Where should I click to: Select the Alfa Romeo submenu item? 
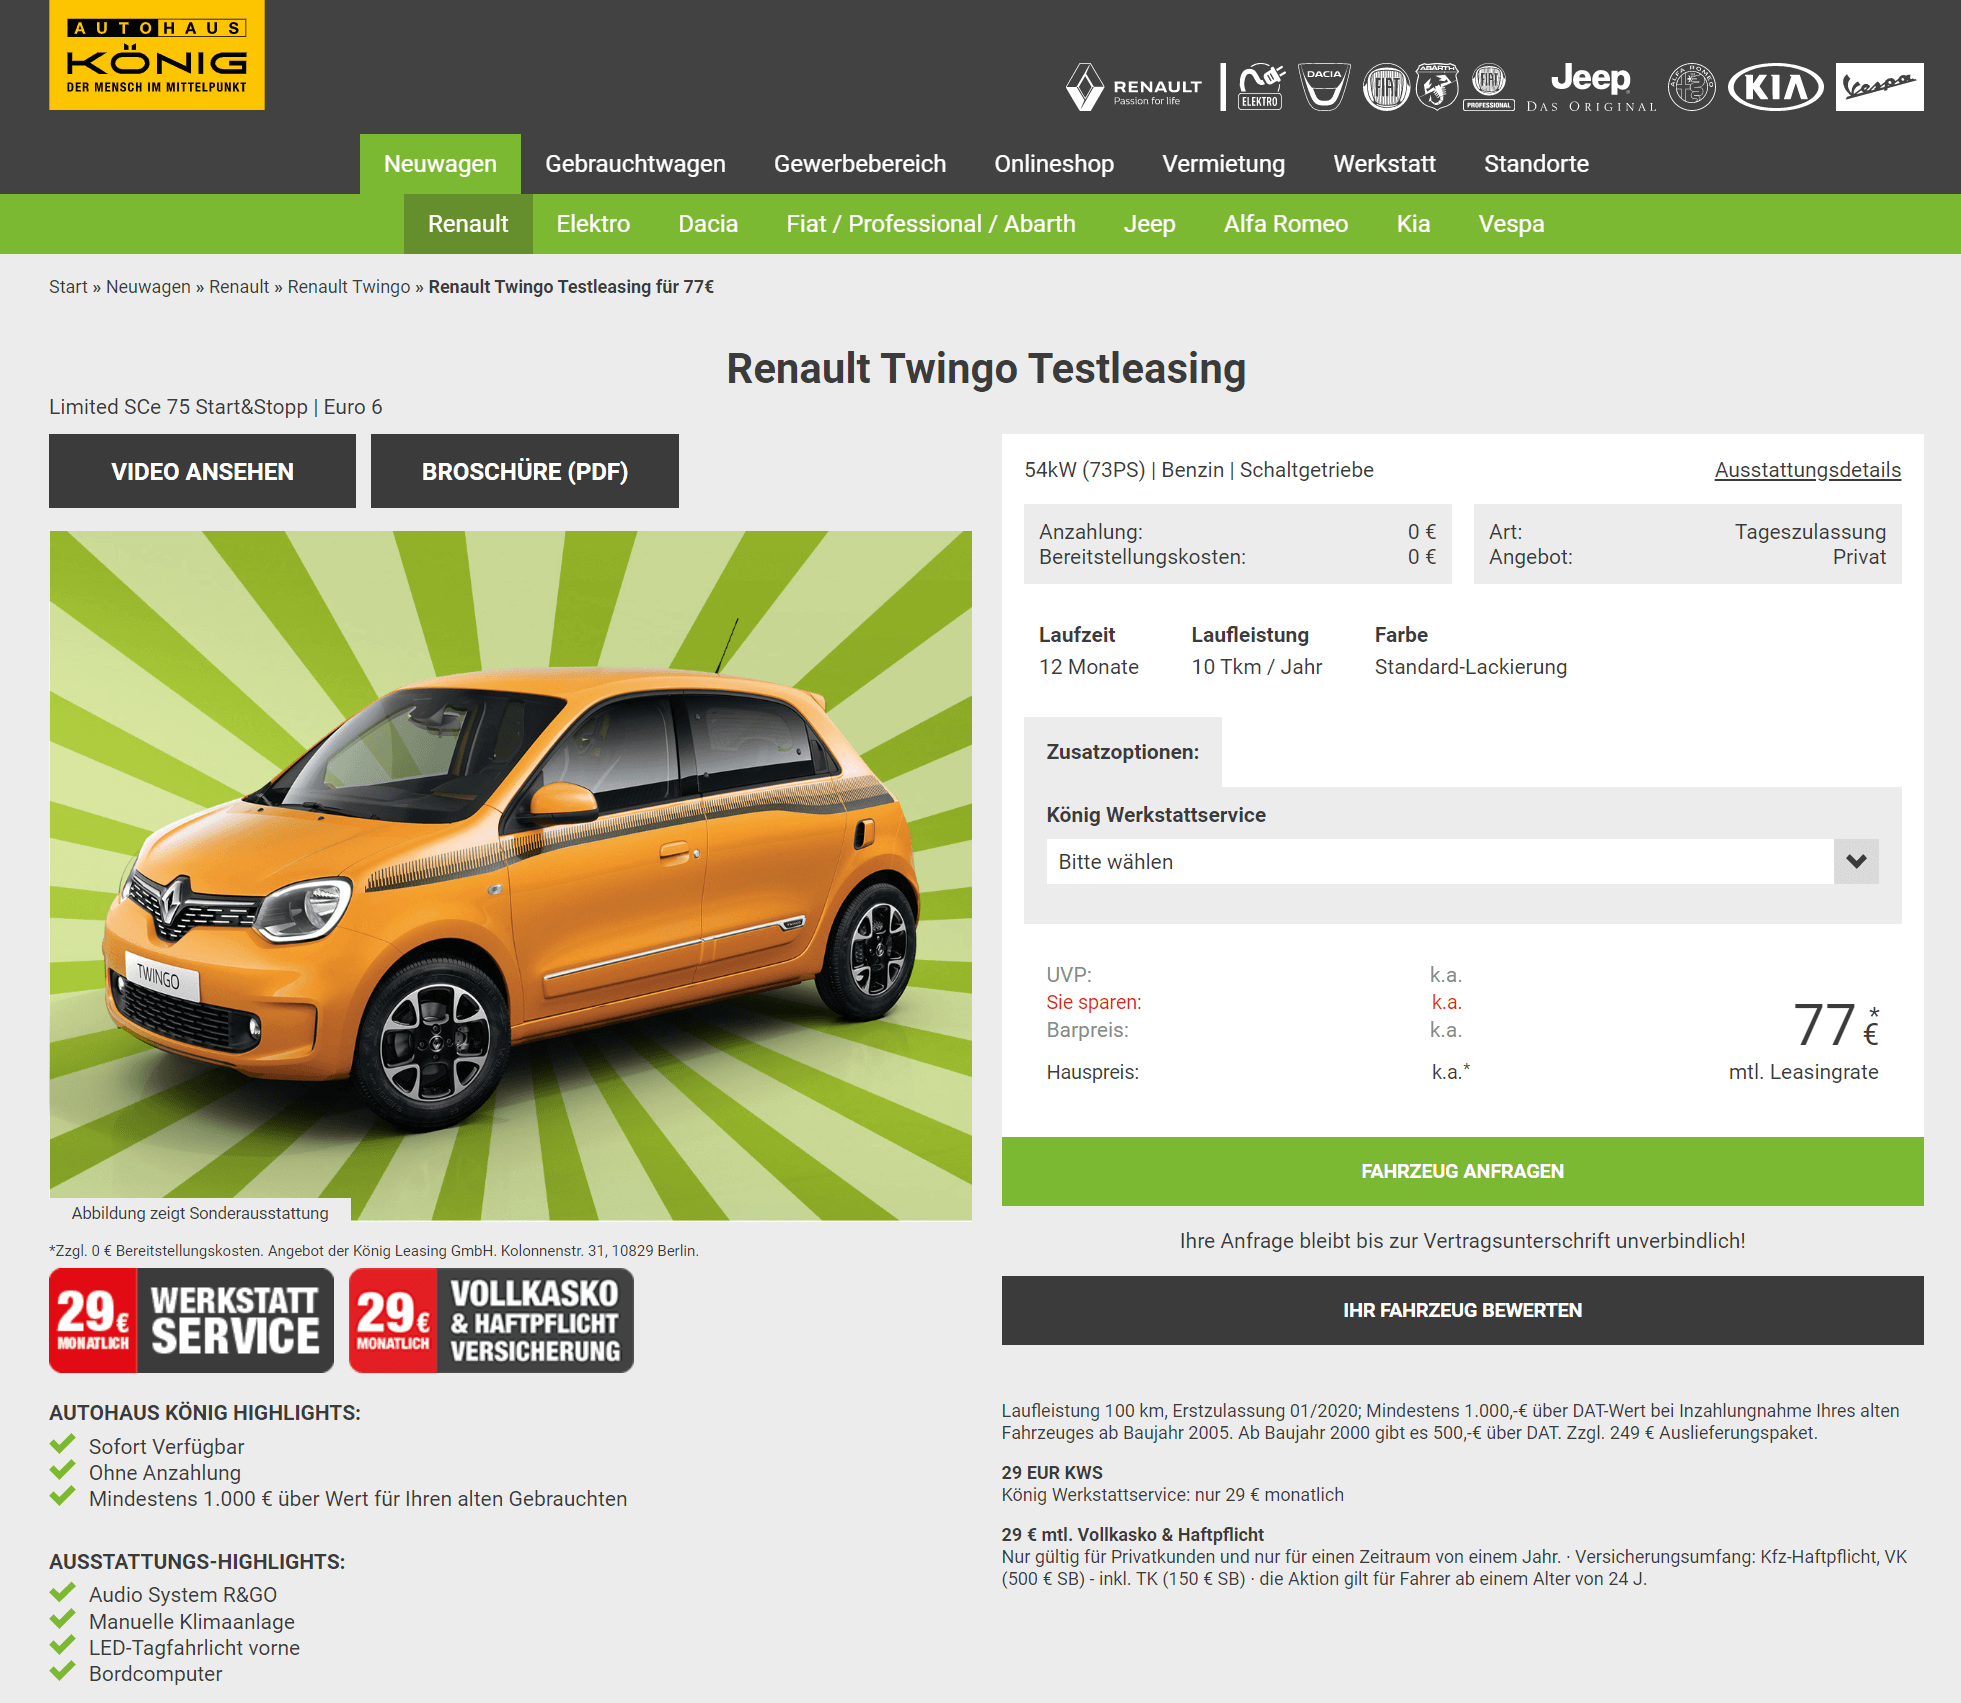(x=1286, y=223)
